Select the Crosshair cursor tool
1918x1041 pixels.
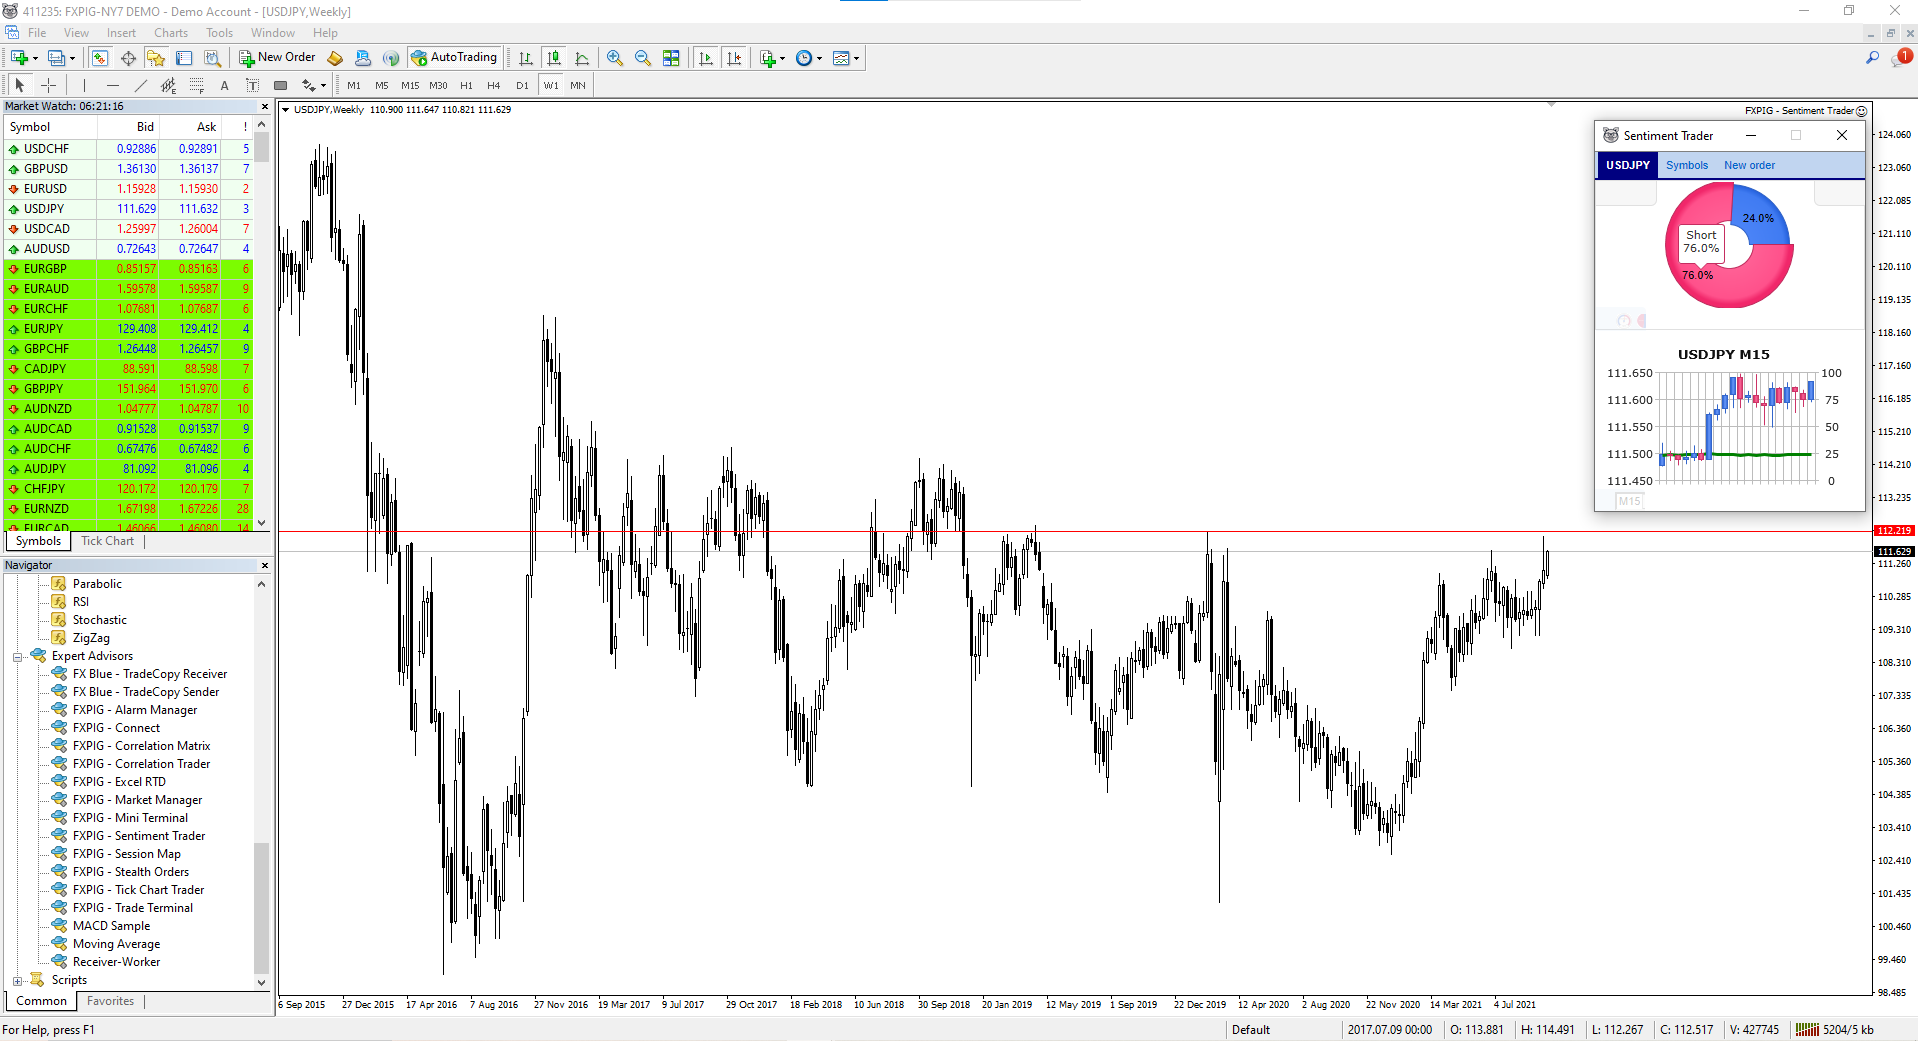point(48,85)
